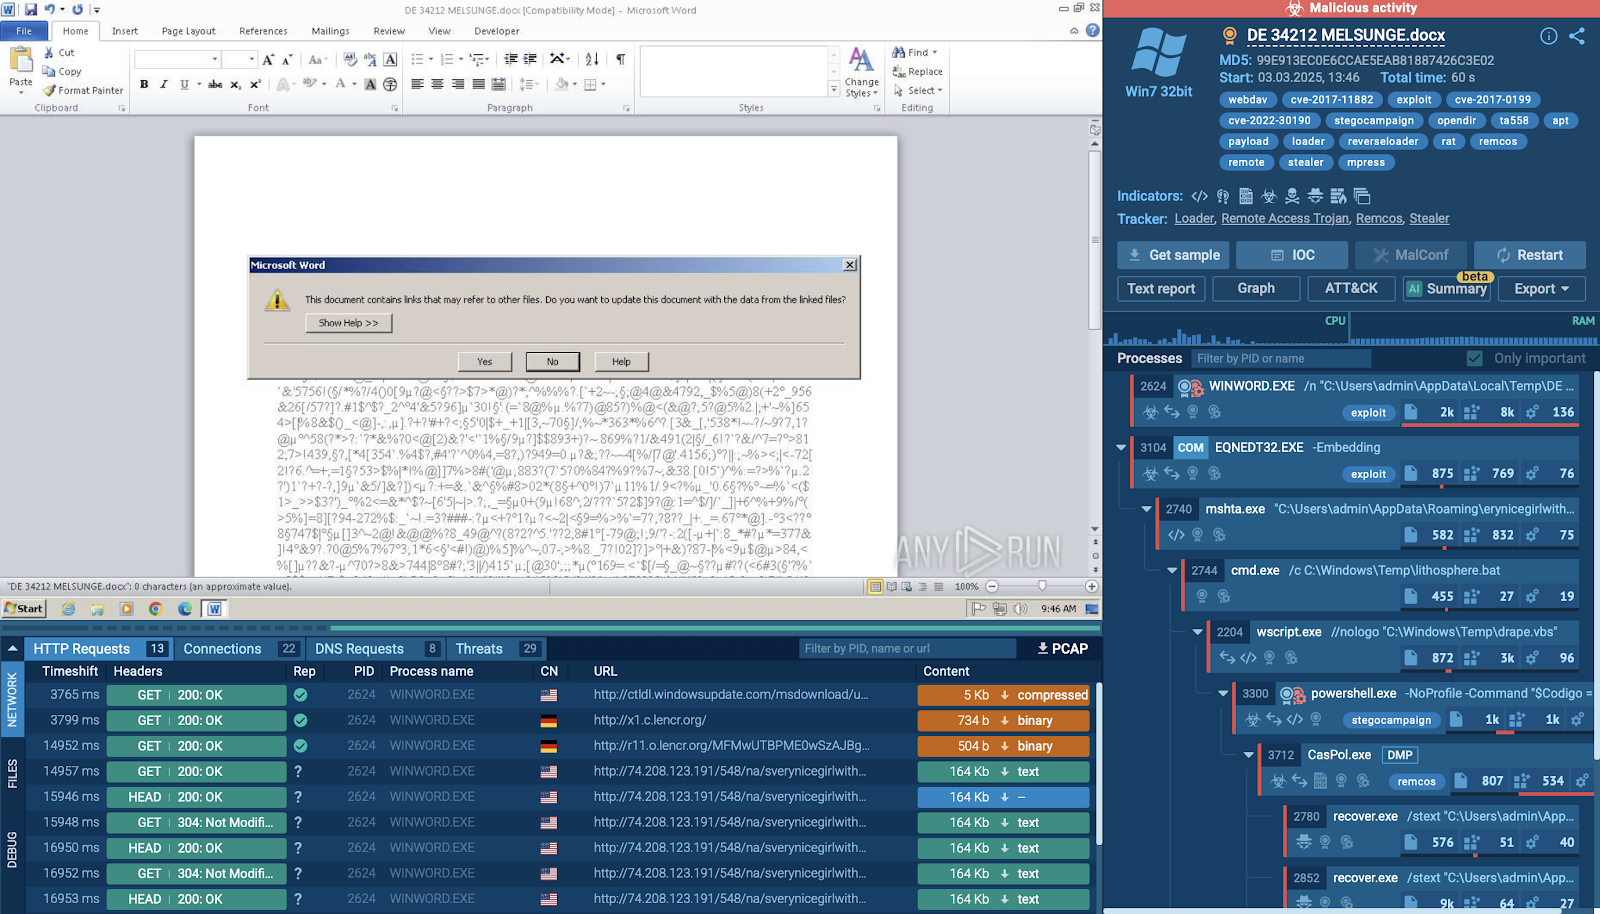Click the stacked windows indicator icon

tap(1362, 196)
